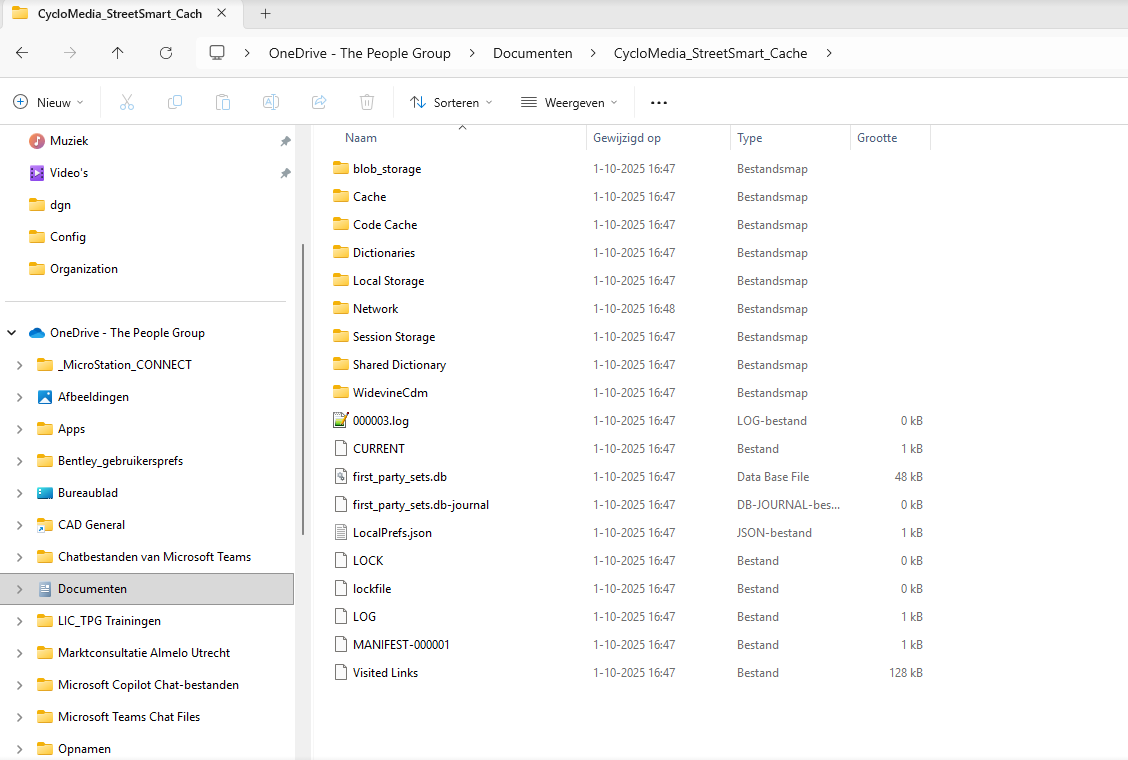Select the Cache folder row
Viewport: 1128px width, 760px height.
(x=629, y=196)
